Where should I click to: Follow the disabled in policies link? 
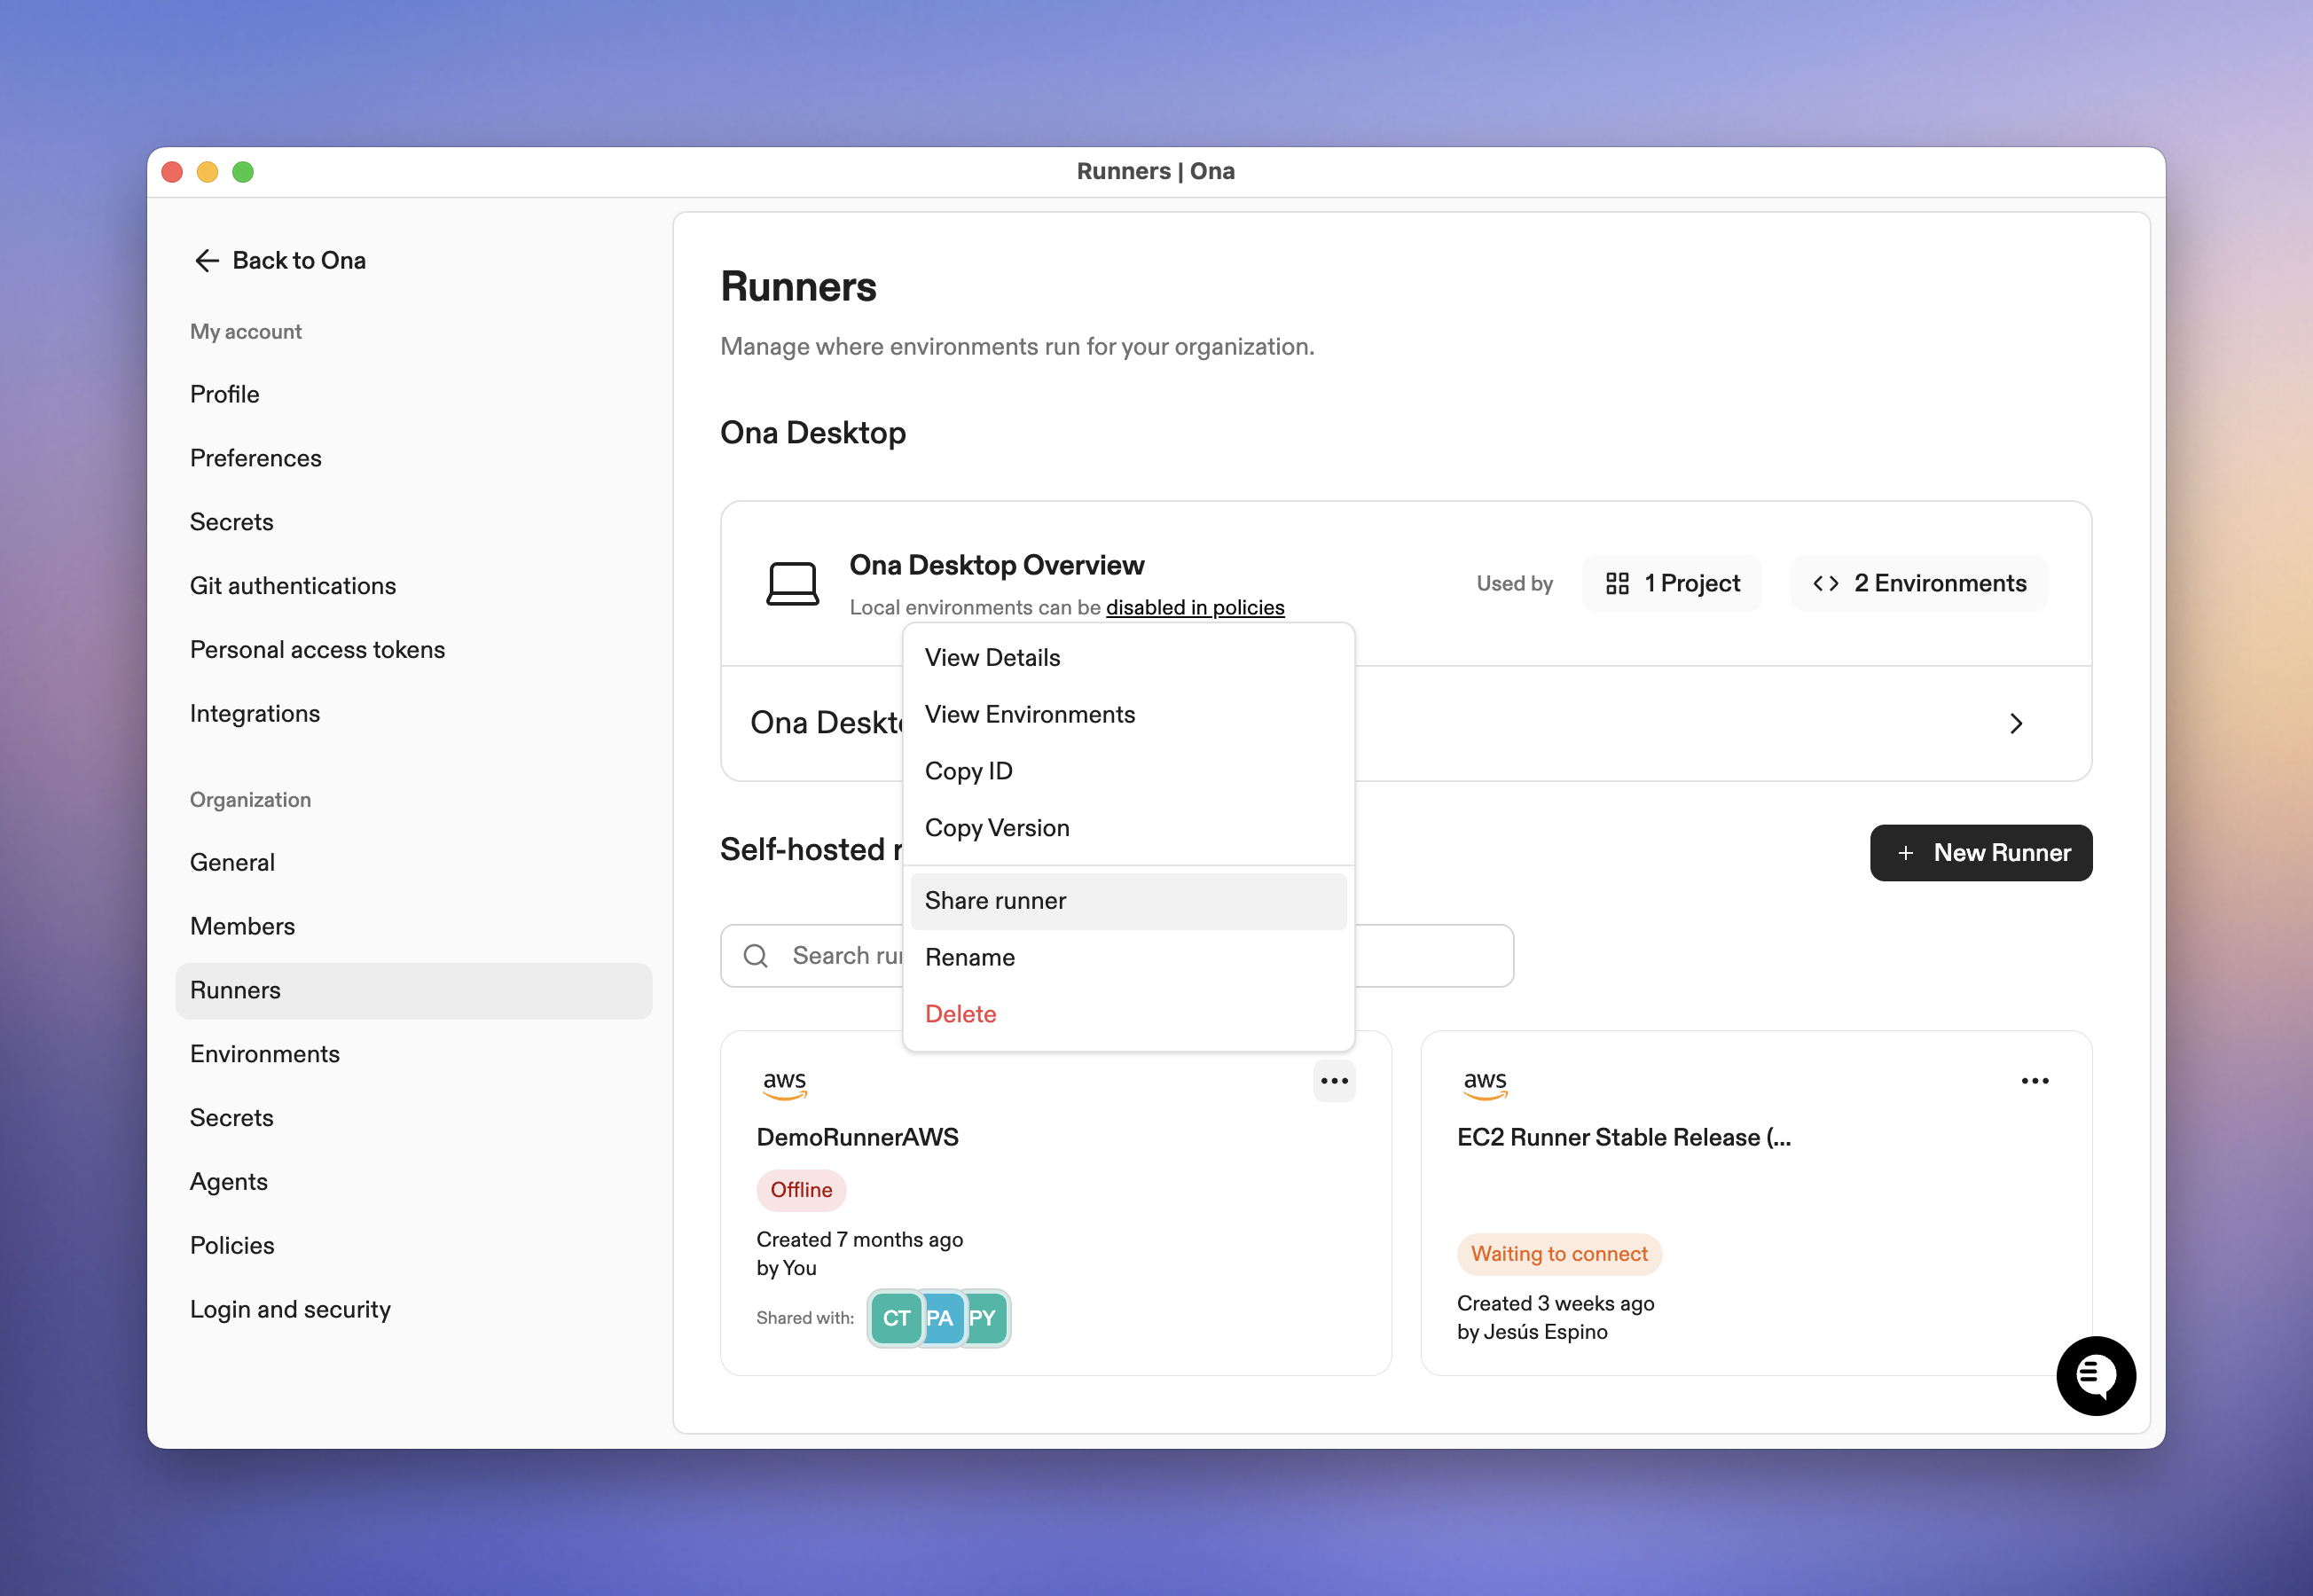(1194, 607)
